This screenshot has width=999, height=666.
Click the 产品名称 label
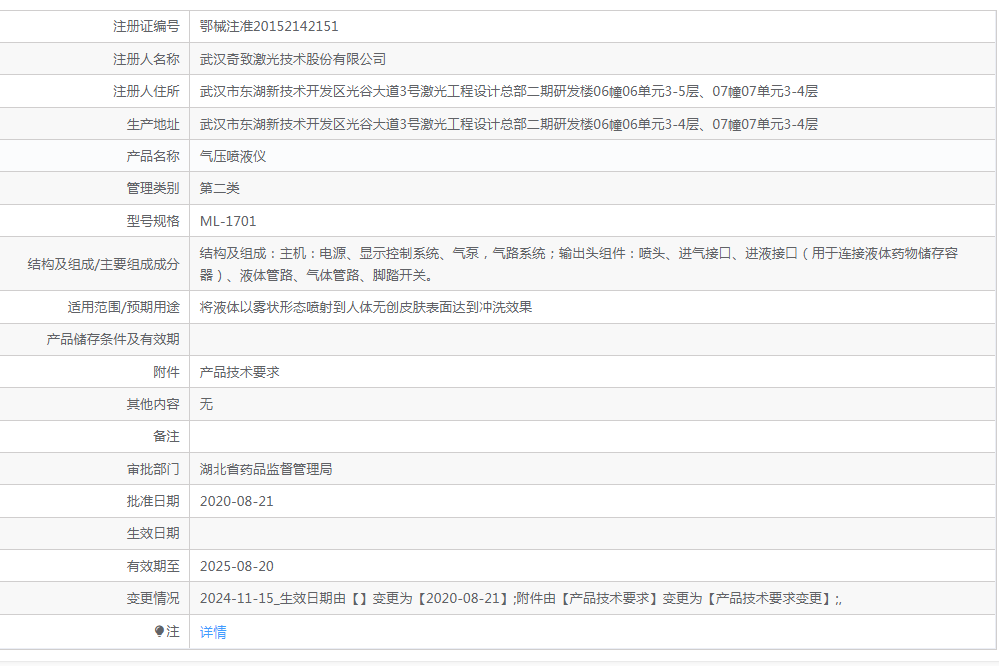coord(153,156)
